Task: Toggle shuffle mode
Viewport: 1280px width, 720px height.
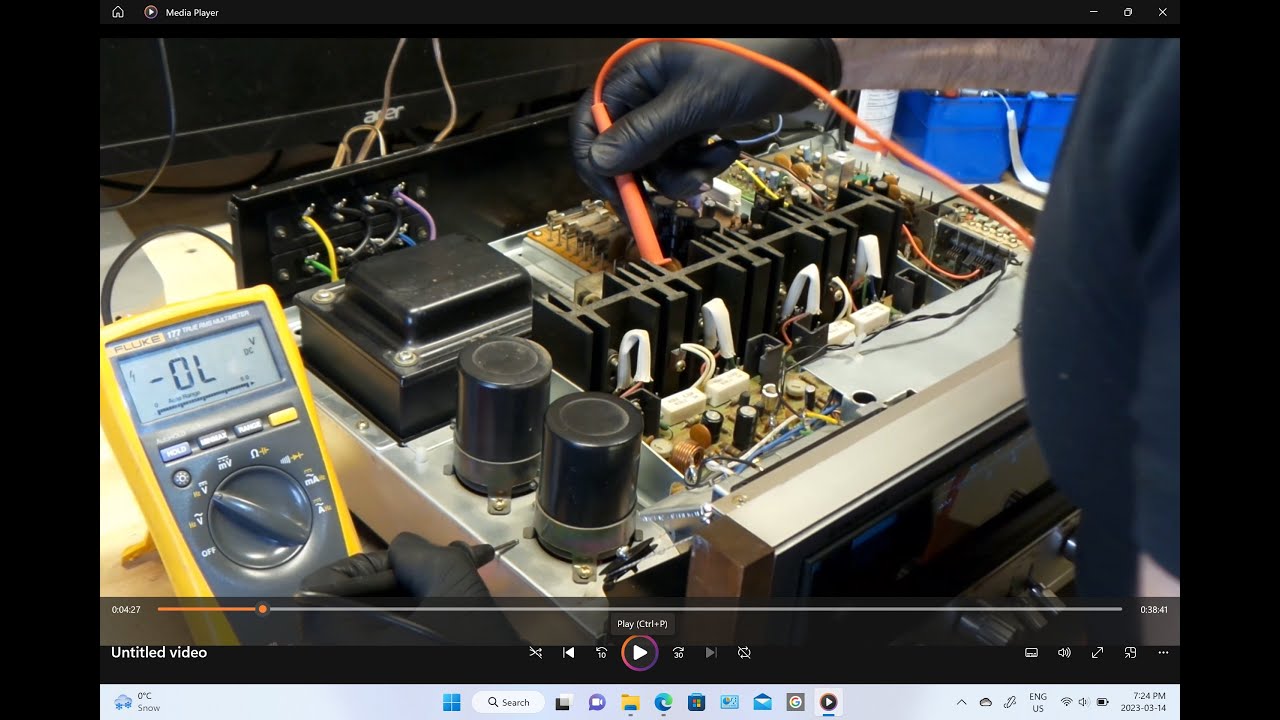Action: coord(536,652)
